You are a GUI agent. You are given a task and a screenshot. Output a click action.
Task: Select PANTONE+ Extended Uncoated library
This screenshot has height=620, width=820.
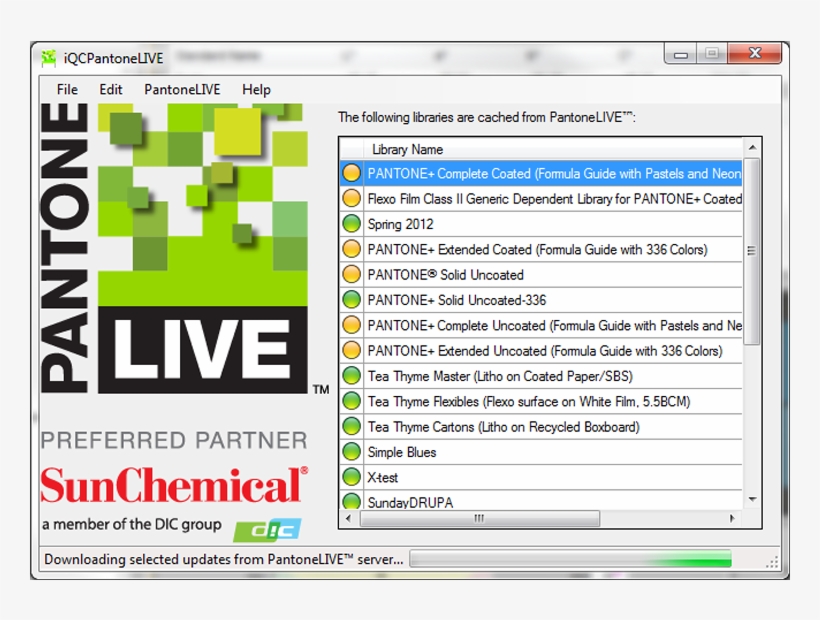point(541,350)
